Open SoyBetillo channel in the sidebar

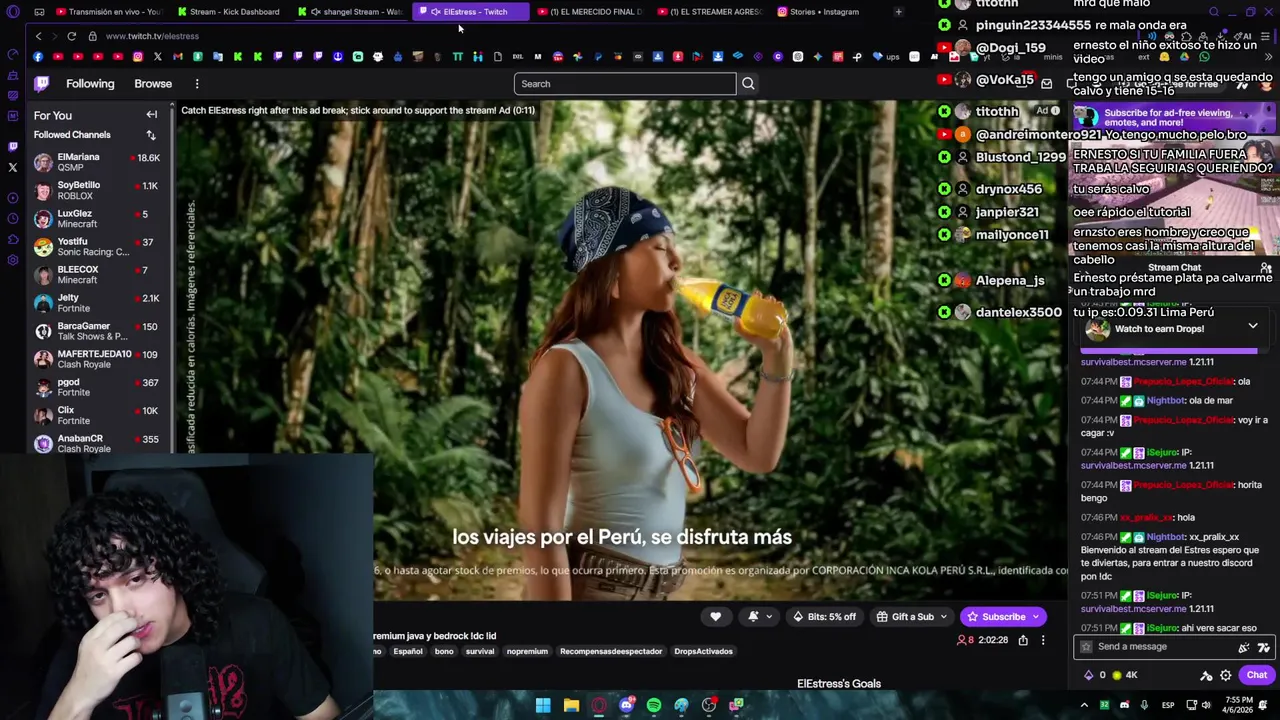97,190
